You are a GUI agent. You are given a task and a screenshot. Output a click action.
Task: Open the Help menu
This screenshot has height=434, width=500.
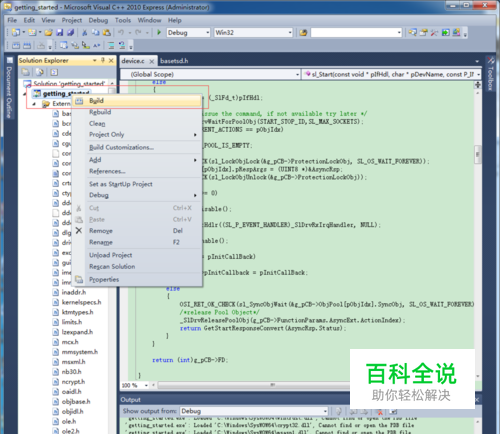click(175, 20)
